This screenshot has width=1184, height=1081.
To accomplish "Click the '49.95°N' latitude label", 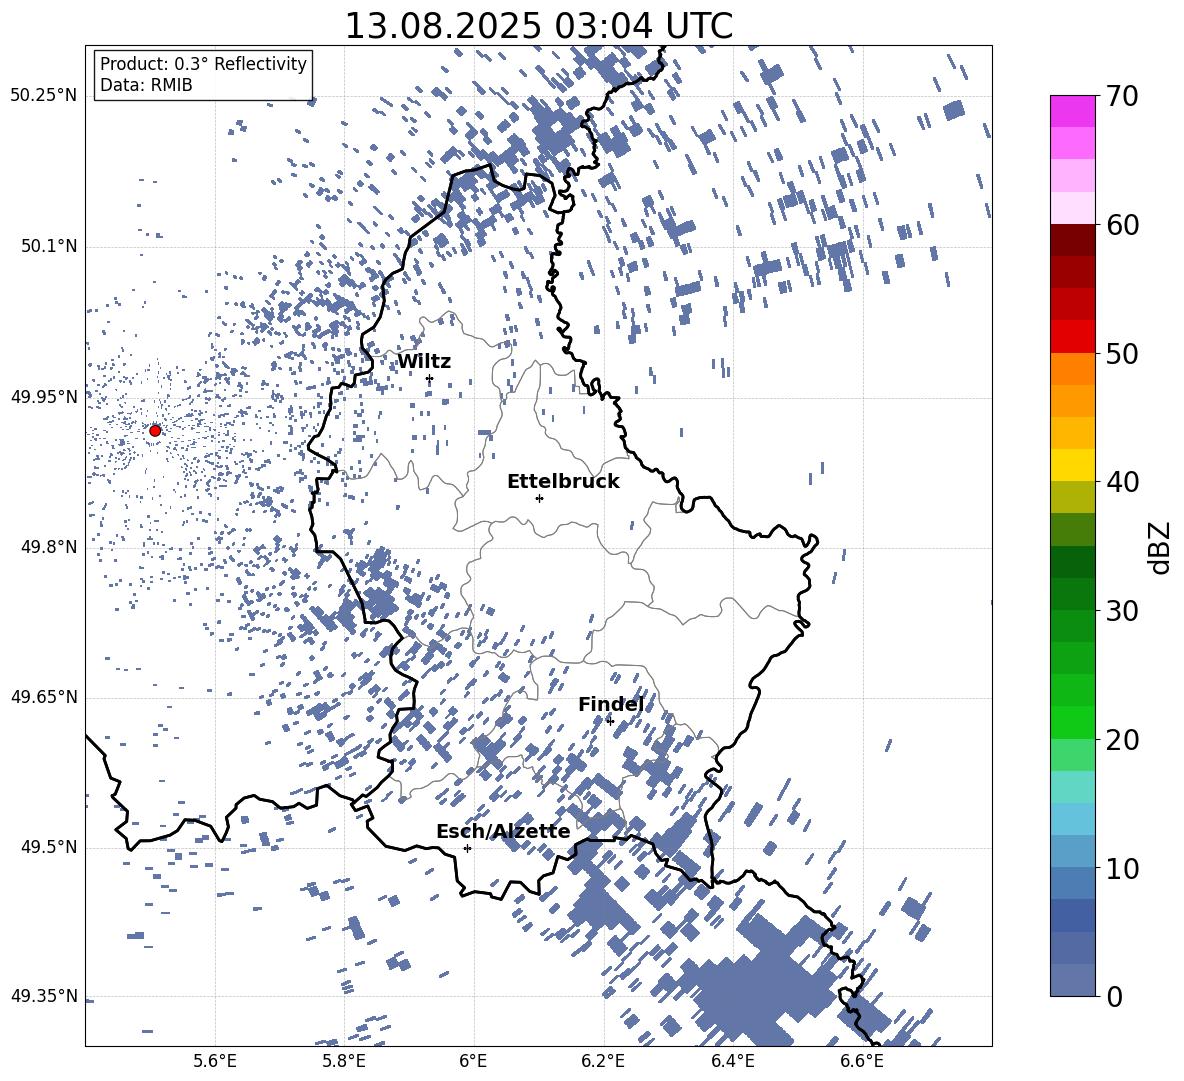I will tap(44, 397).
